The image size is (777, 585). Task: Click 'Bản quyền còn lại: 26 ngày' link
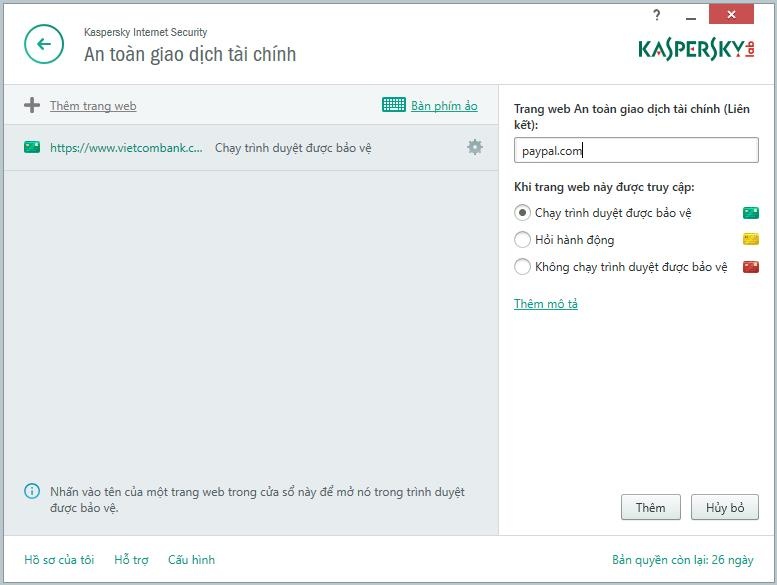click(683, 560)
